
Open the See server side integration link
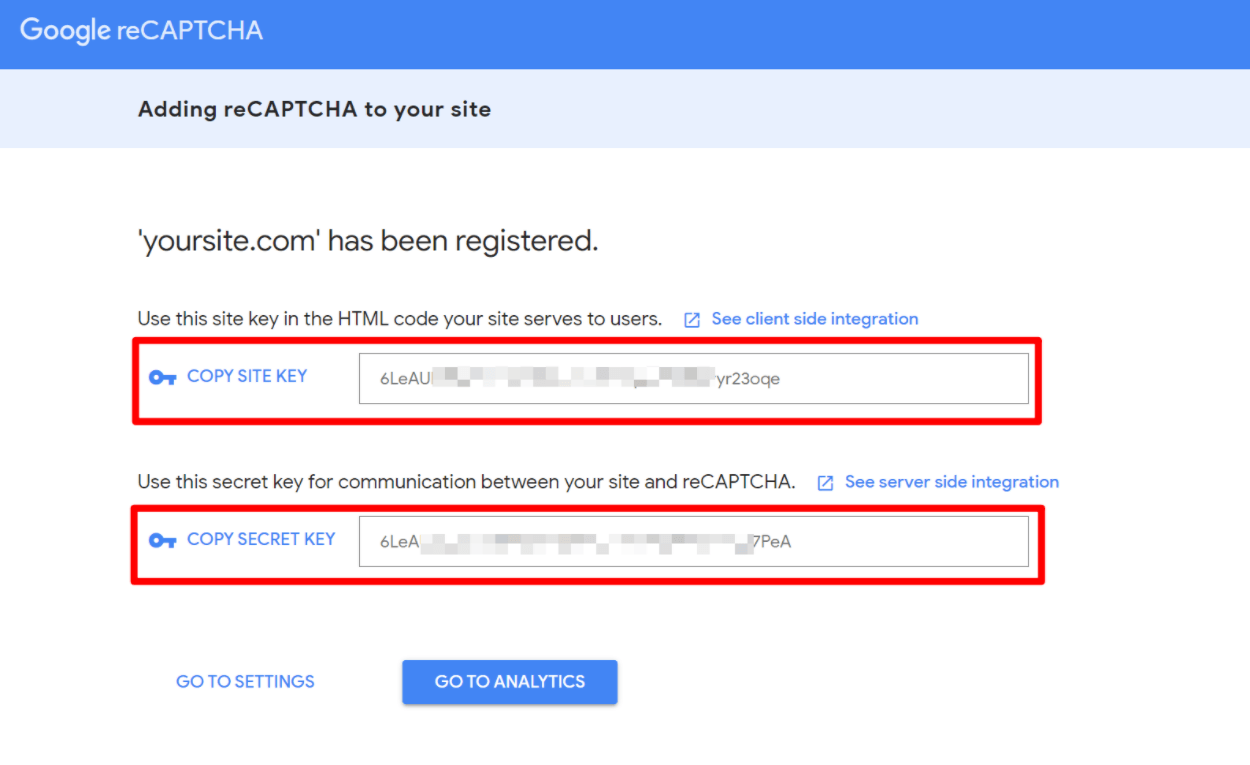pyautogui.click(x=952, y=482)
